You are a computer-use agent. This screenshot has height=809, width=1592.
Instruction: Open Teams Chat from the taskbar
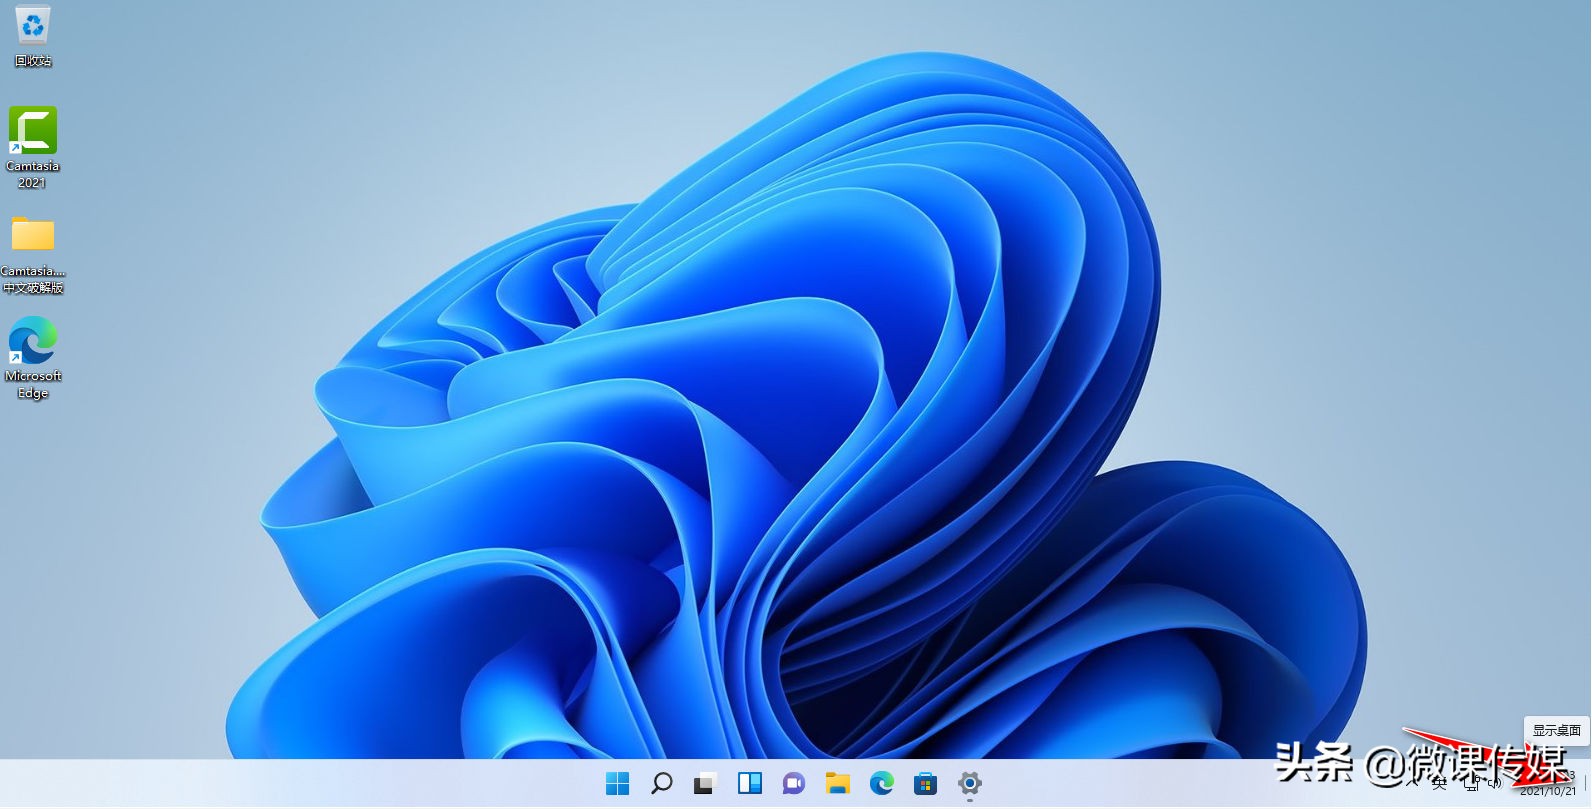pyautogui.click(x=794, y=784)
